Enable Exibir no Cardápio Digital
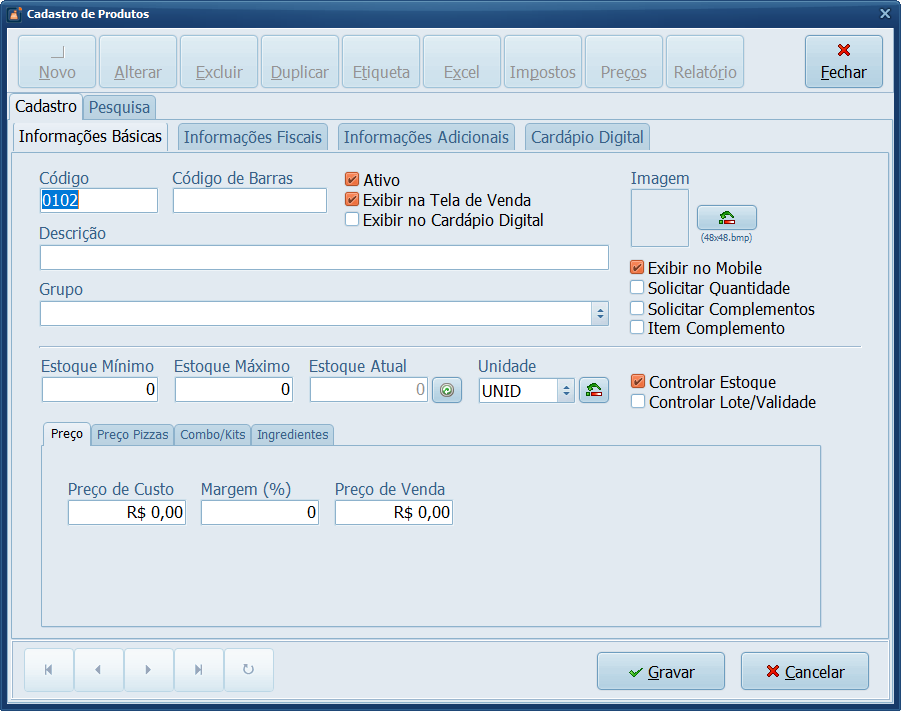This screenshot has height=711, width=901. [352, 220]
